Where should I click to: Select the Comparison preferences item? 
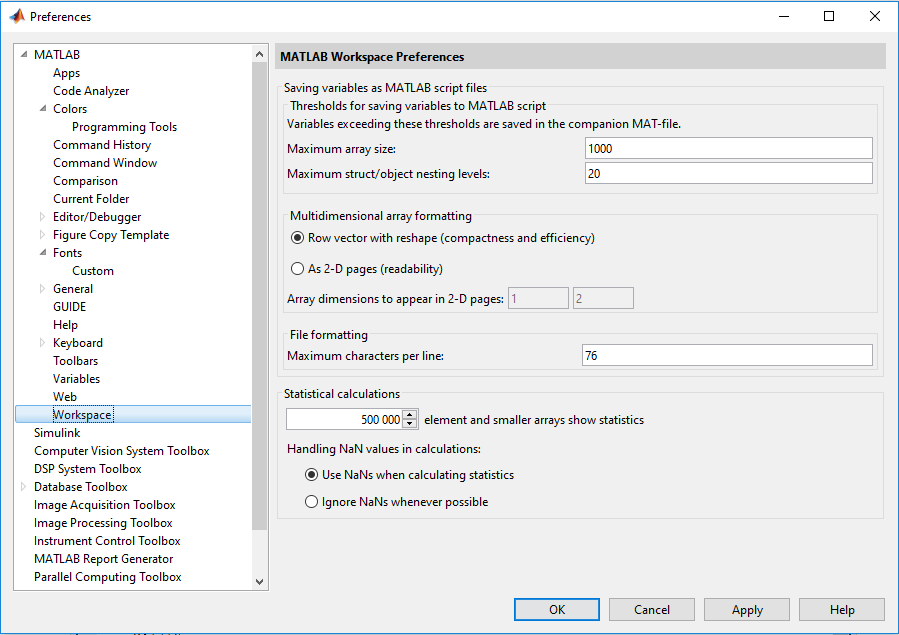click(85, 181)
